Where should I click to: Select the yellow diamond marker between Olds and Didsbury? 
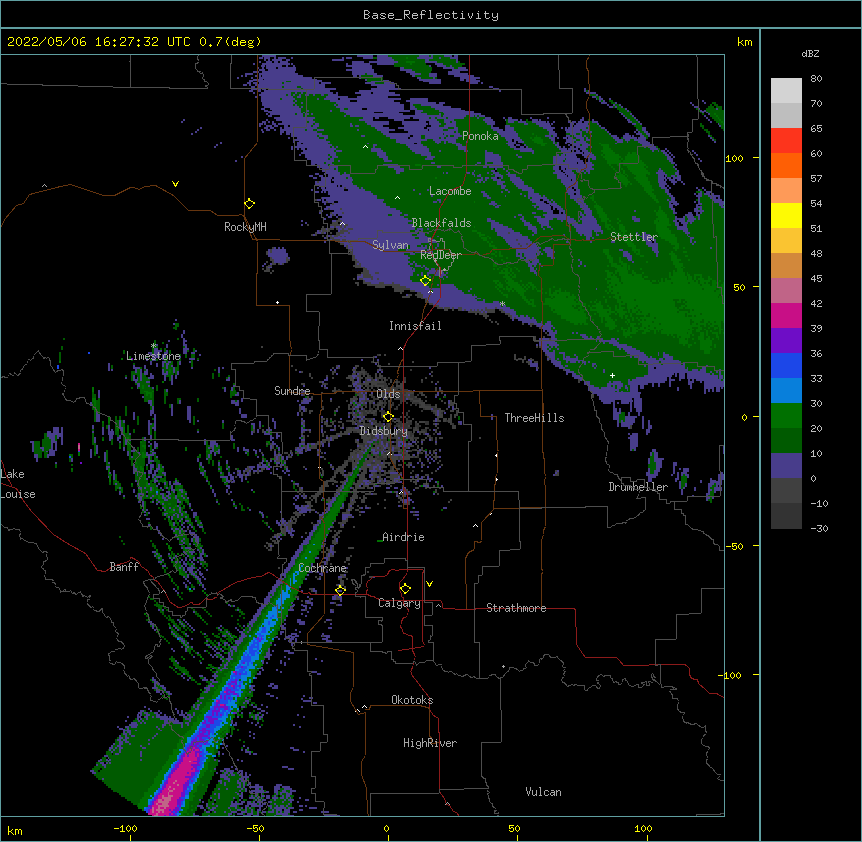tap(388, 417)
